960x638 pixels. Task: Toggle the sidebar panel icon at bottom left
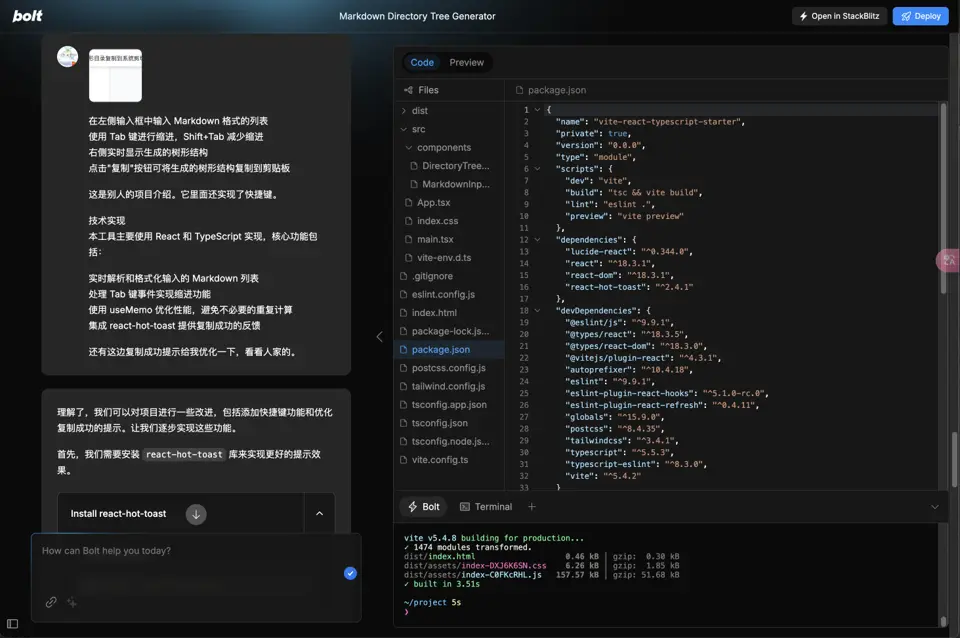[x=12, y=624]
